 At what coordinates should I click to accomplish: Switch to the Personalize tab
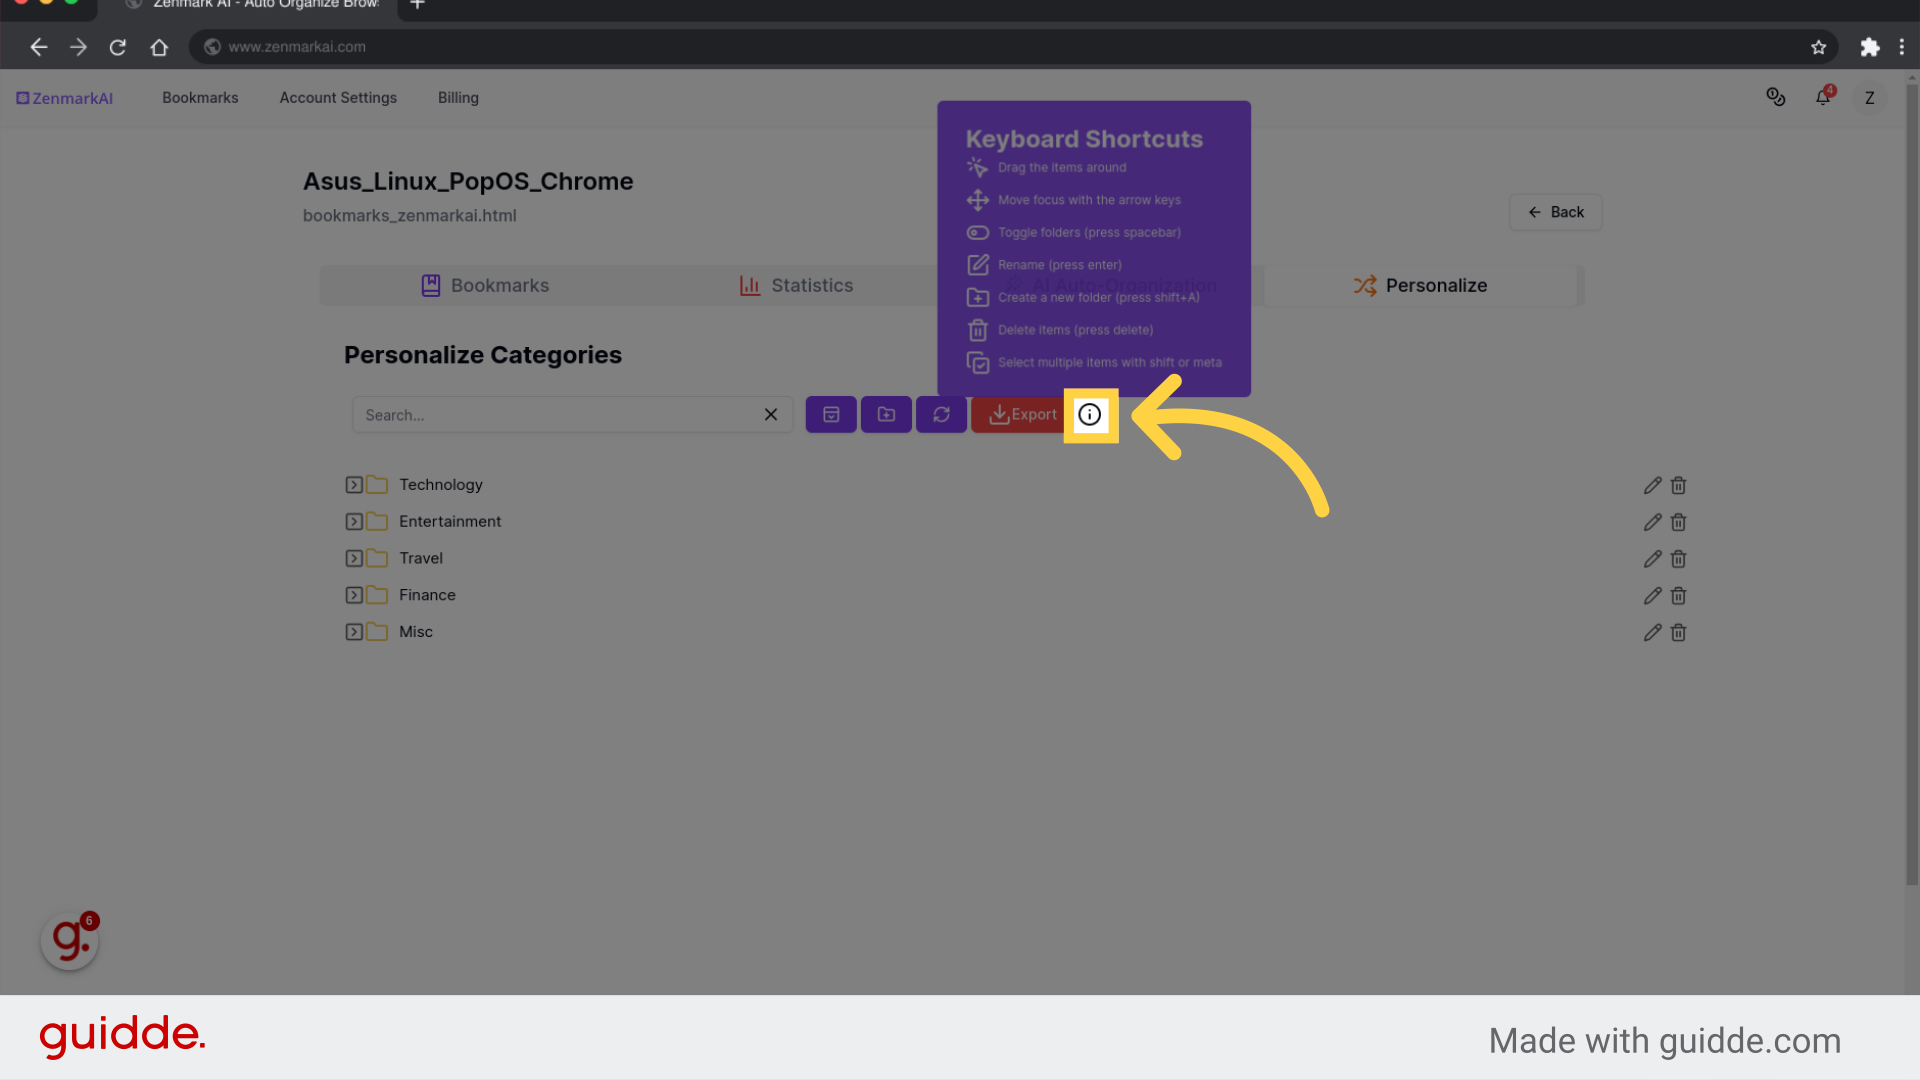point(1420,286)
